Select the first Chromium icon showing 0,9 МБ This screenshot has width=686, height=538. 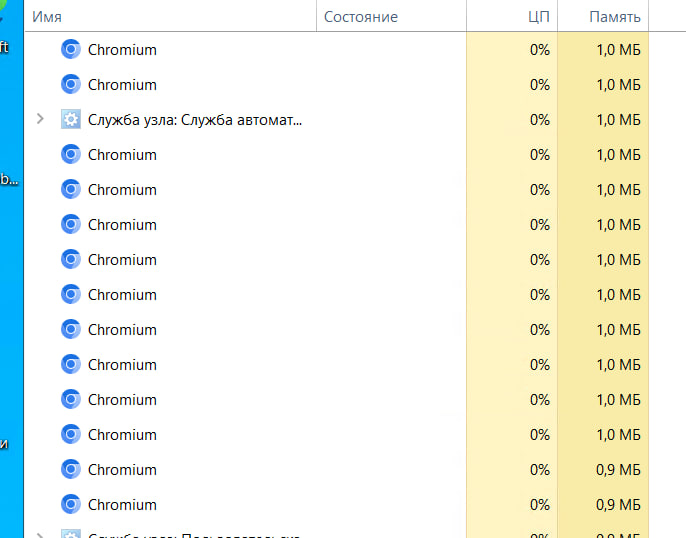(x=70, y=470)
